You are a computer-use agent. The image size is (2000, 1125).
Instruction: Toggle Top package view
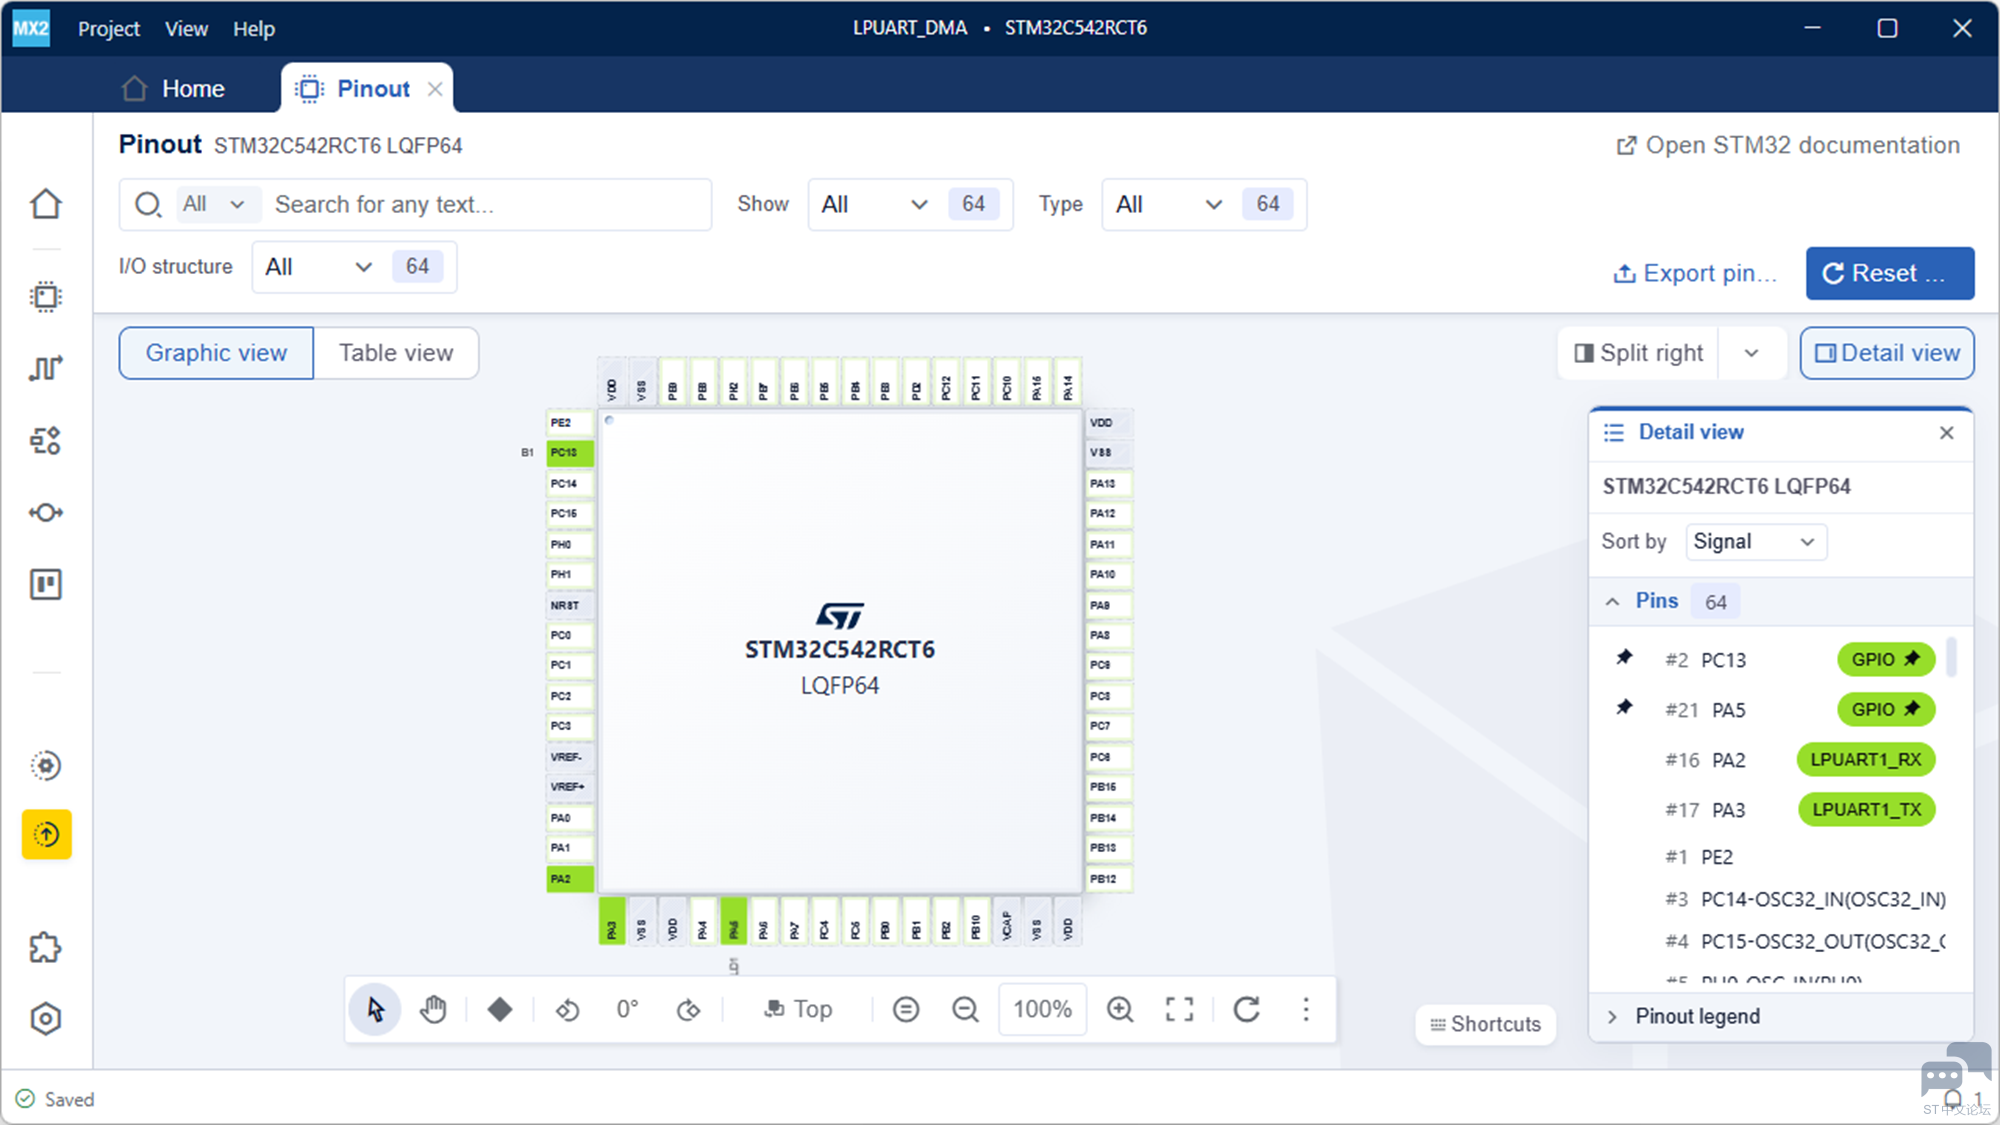[798, 1009]
